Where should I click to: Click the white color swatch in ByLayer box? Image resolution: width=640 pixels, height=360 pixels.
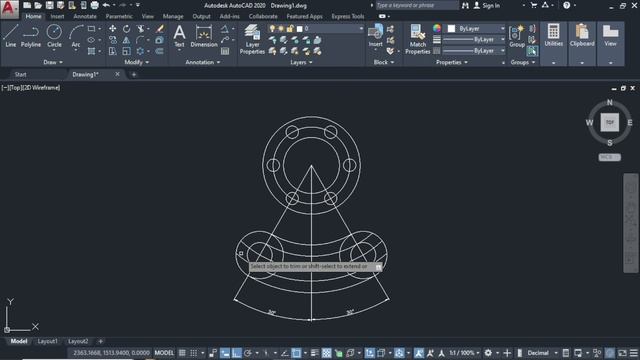point(451,29)
